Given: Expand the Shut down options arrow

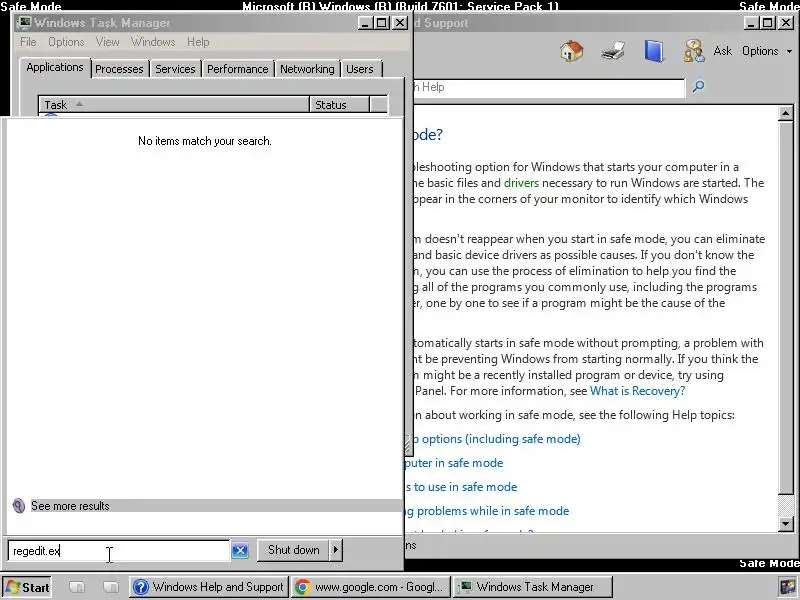Looking at the screenshot, I should (x=336, y=550).
